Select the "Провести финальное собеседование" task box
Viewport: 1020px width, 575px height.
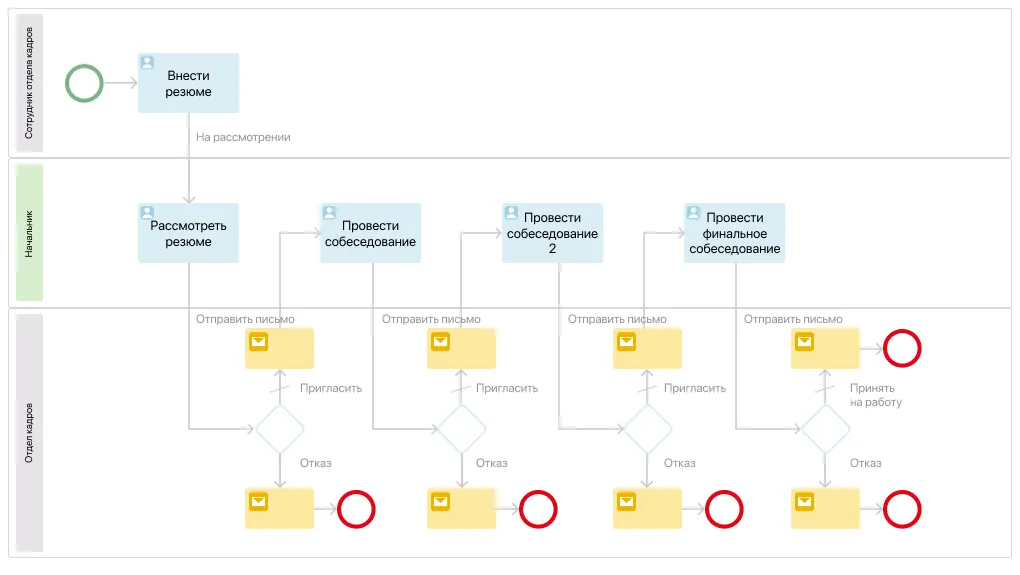pos(735,234)
